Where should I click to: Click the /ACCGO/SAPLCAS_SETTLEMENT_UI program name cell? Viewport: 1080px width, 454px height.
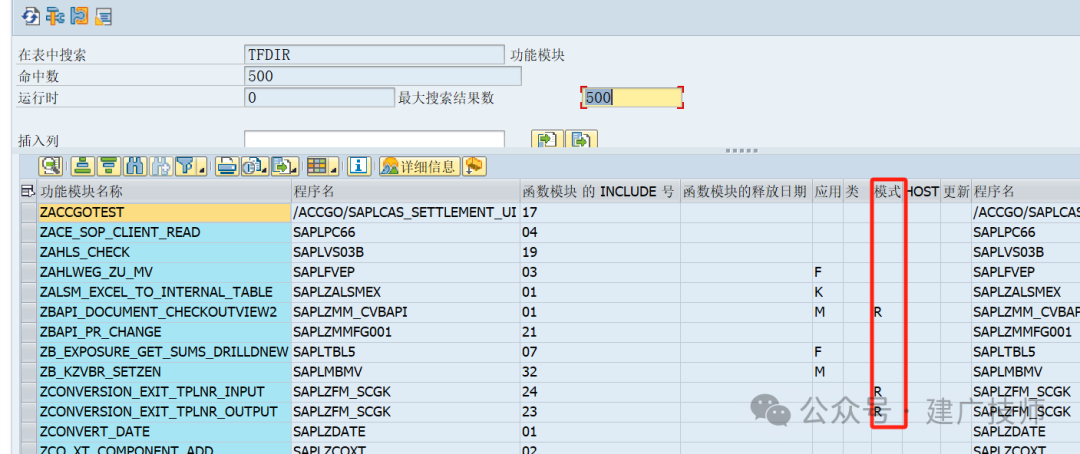405,212
